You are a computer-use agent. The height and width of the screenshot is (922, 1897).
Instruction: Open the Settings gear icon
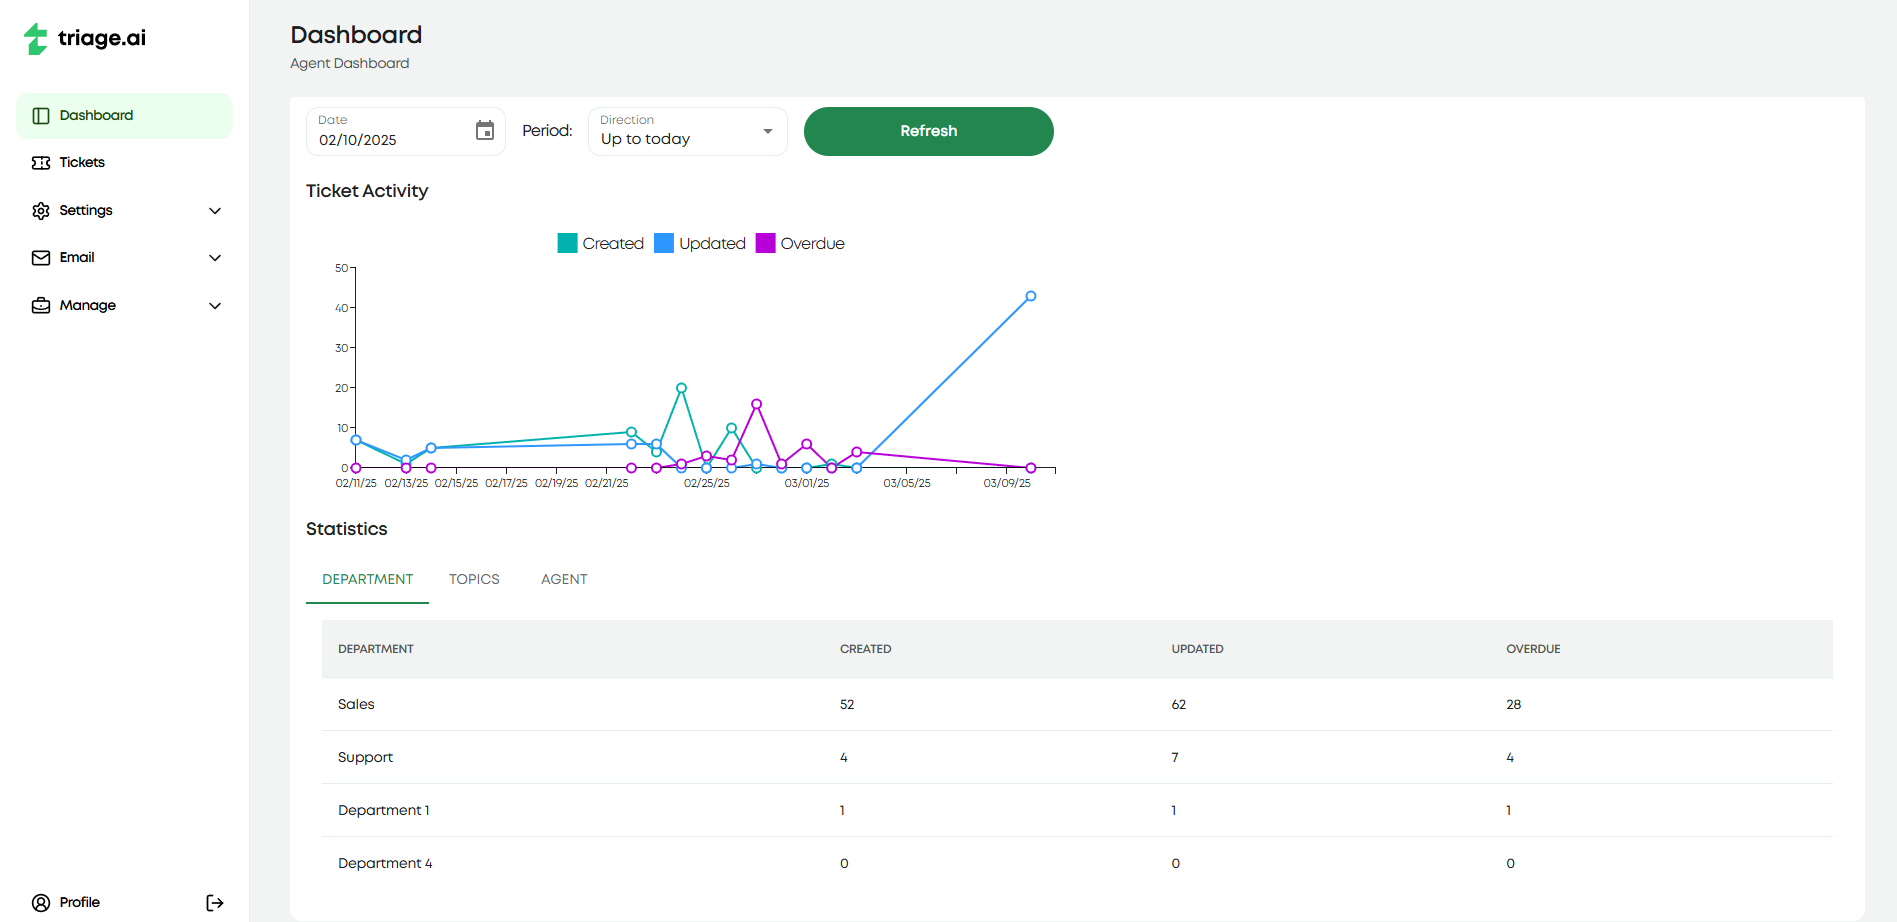(x=40, y=210)
